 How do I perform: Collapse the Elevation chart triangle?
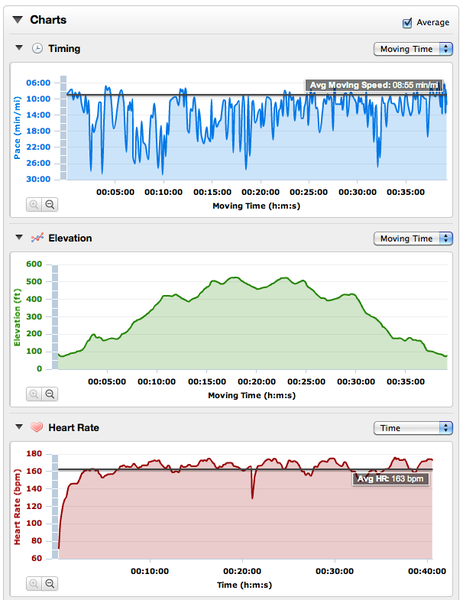click(19, 238)
